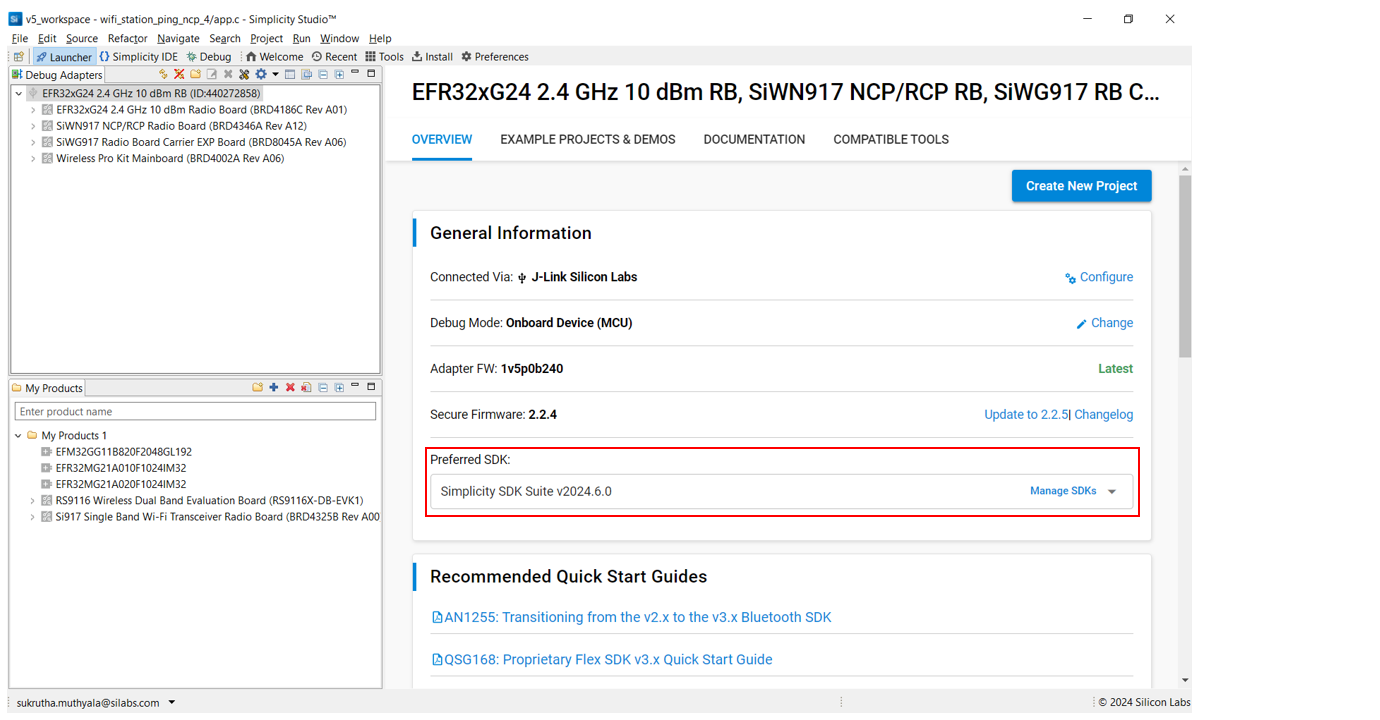
Task: Click the product name input field
Action: point(195,410)
